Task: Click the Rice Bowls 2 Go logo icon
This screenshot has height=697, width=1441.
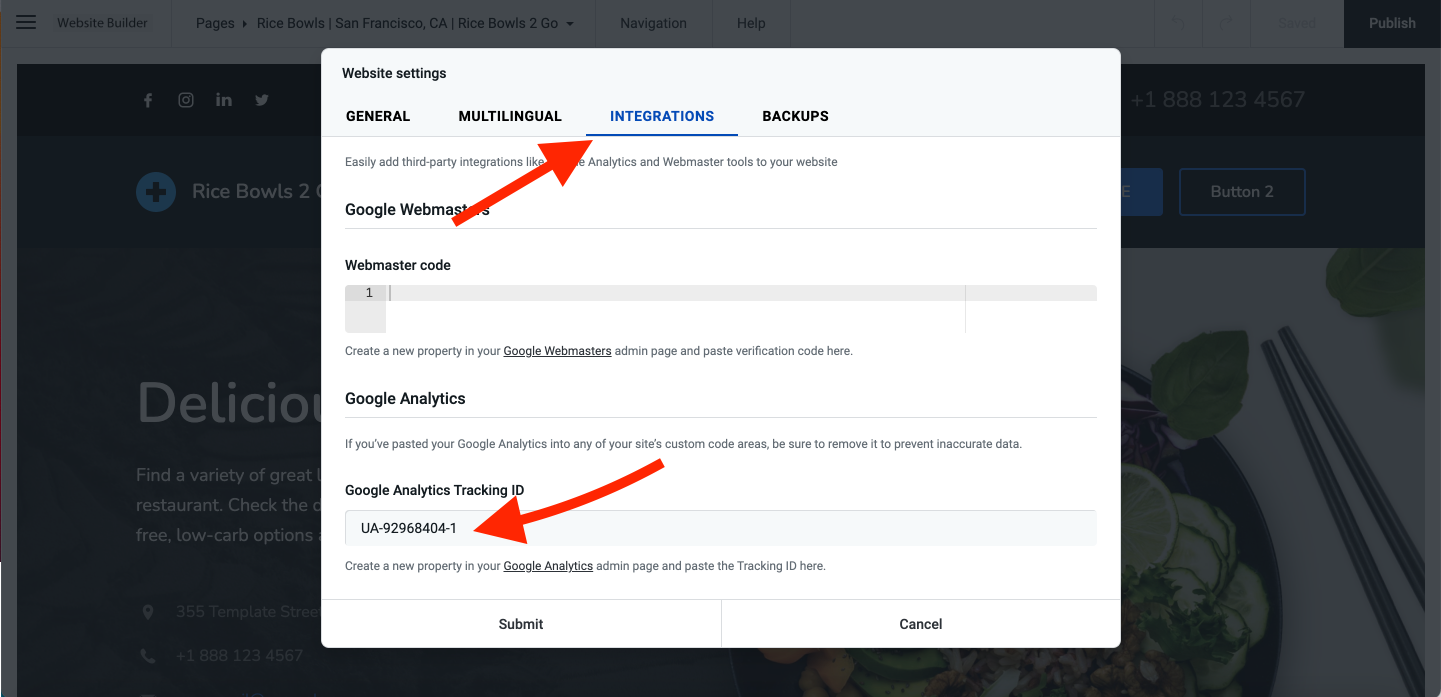Action: pyautogui.click(x=155, y=192)
